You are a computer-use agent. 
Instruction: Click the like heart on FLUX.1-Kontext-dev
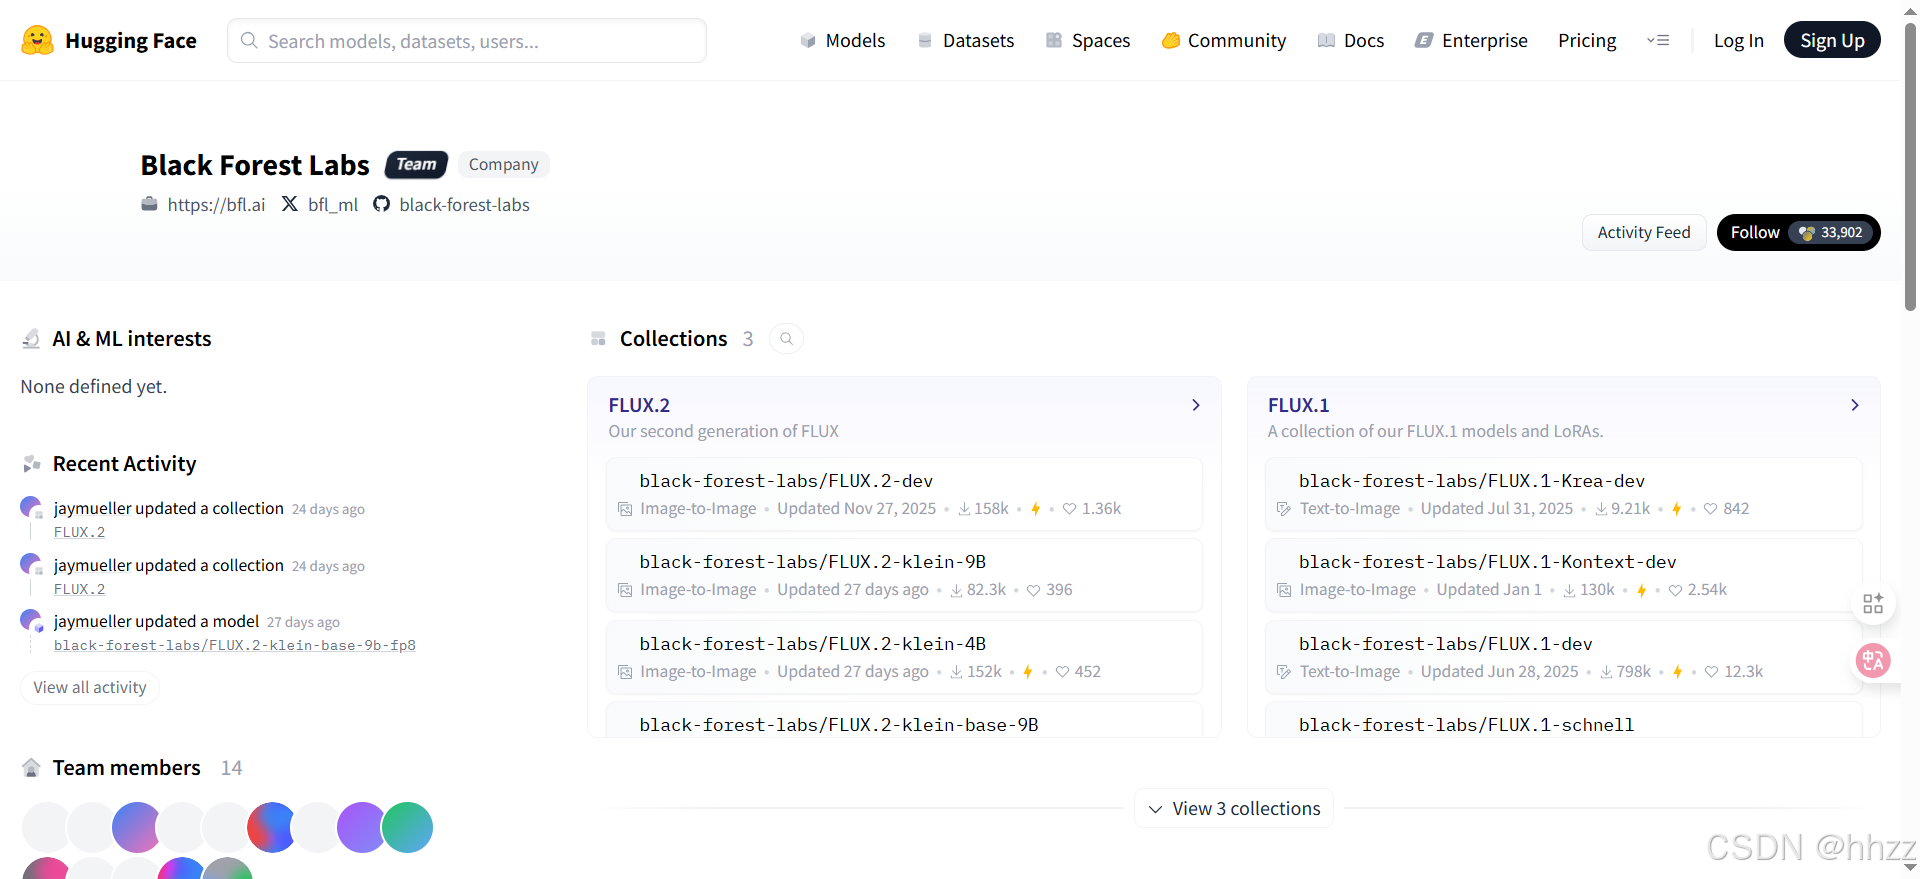pyautogui.click(x=1675, y=590)
